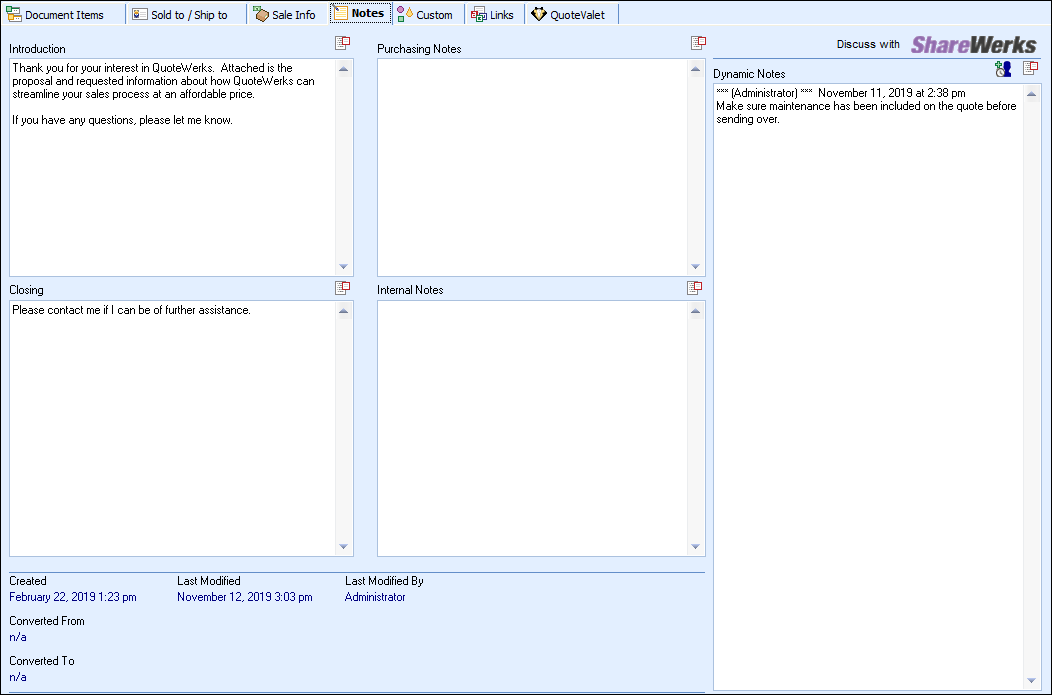Image resolution: width=1052 pixels, height=695 pixels.
Task: Open the Sold to / Ship to tab
Action: 180,15
